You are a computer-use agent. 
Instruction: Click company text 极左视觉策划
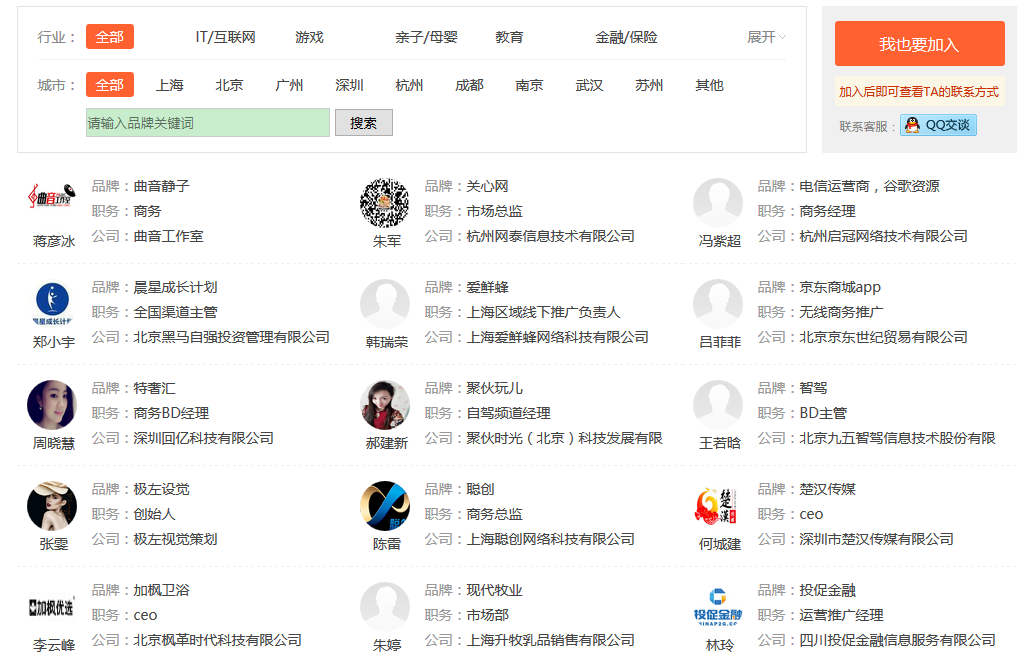point(175,539)
